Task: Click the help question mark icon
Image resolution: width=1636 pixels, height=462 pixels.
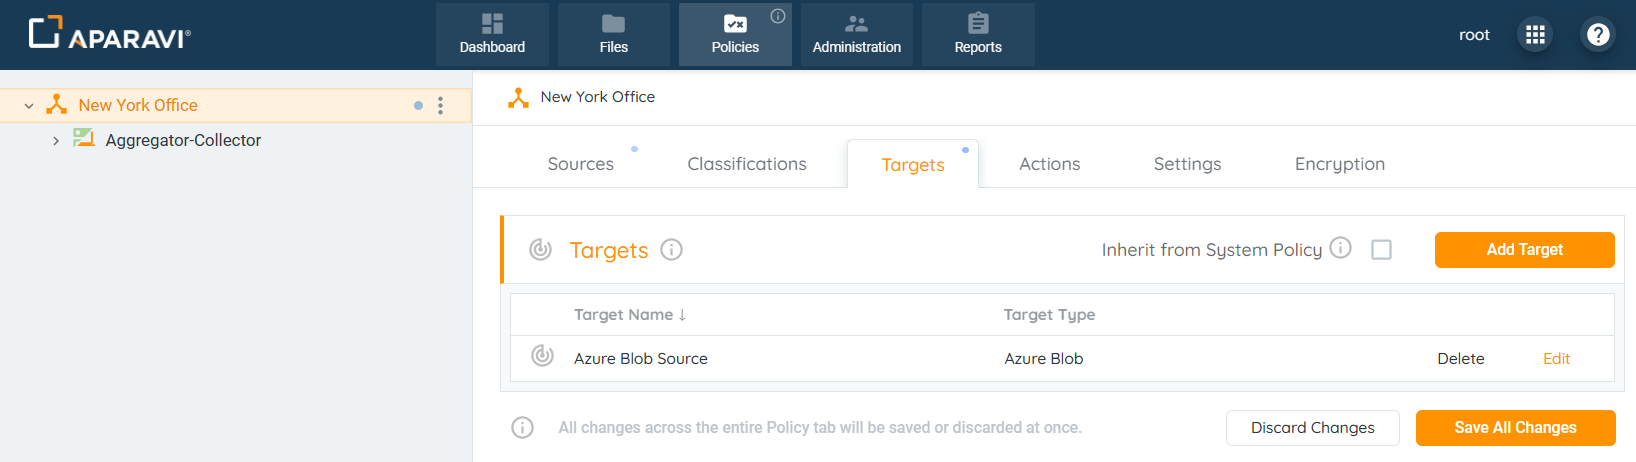Action: click(x=1598, y=35)
